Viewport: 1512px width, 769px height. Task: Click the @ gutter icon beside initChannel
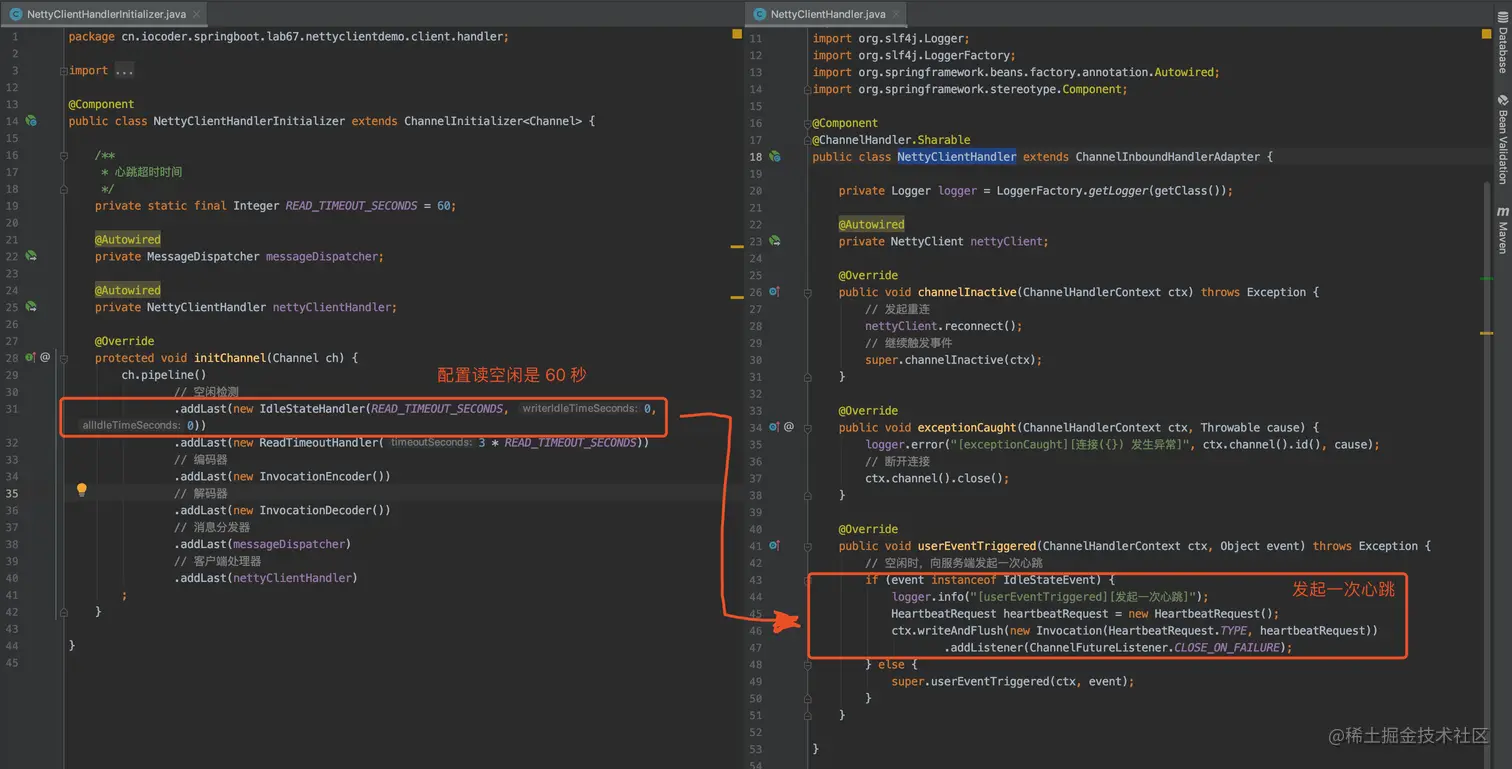point(45,357)
